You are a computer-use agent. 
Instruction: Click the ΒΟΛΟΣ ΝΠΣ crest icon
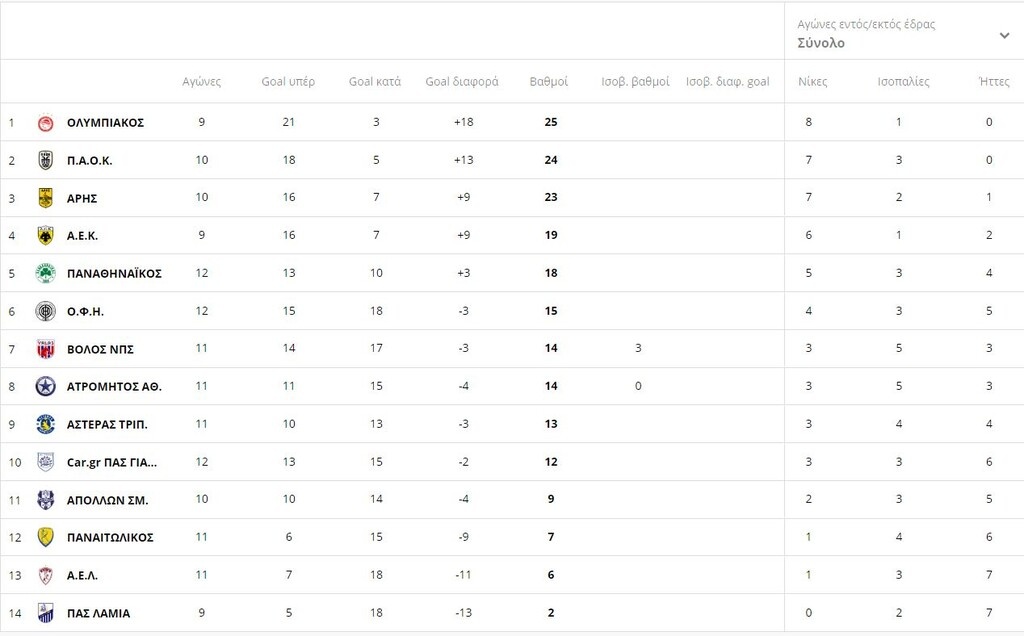click(x=45, y=349)
